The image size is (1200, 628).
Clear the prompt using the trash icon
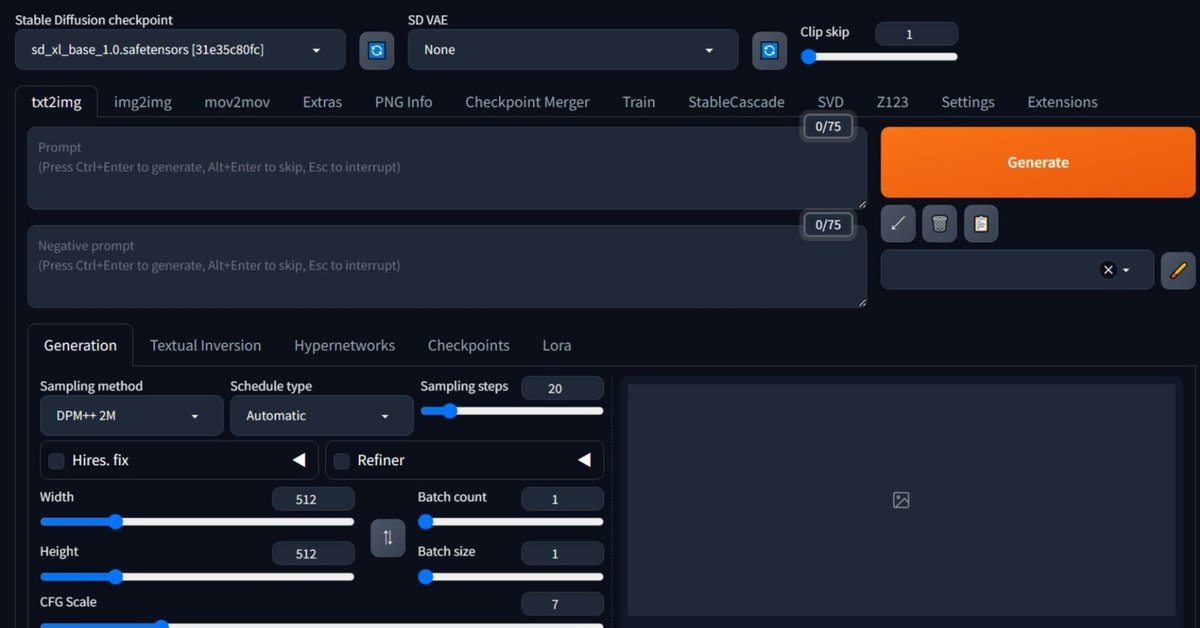coord(939,223)
